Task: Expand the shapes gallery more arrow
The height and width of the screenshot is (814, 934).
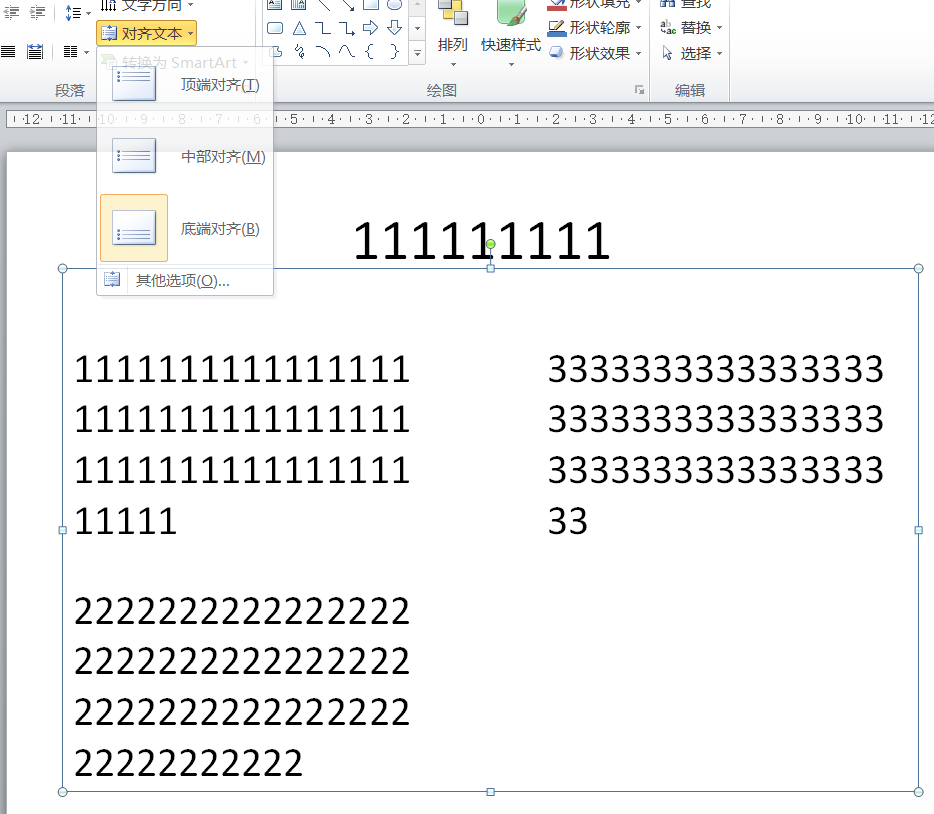Action: pos(418,53)
